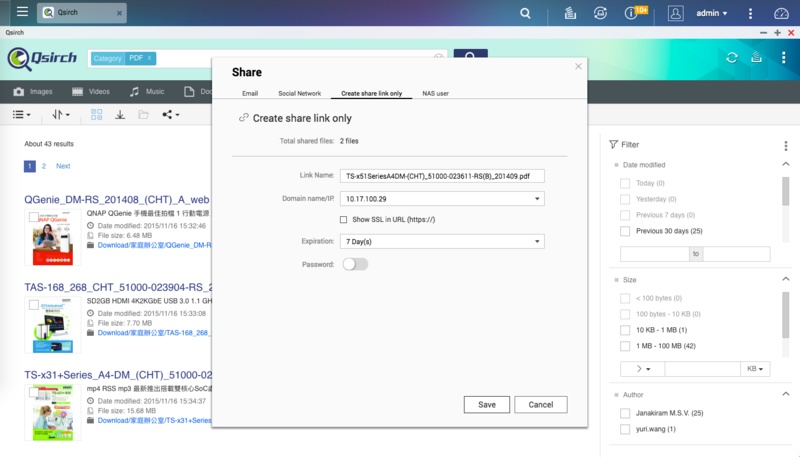Image resolution: width=800 pixels, height=457 pixels.
Task: Switch to the Social Network tab
Action: pos(299,93)
